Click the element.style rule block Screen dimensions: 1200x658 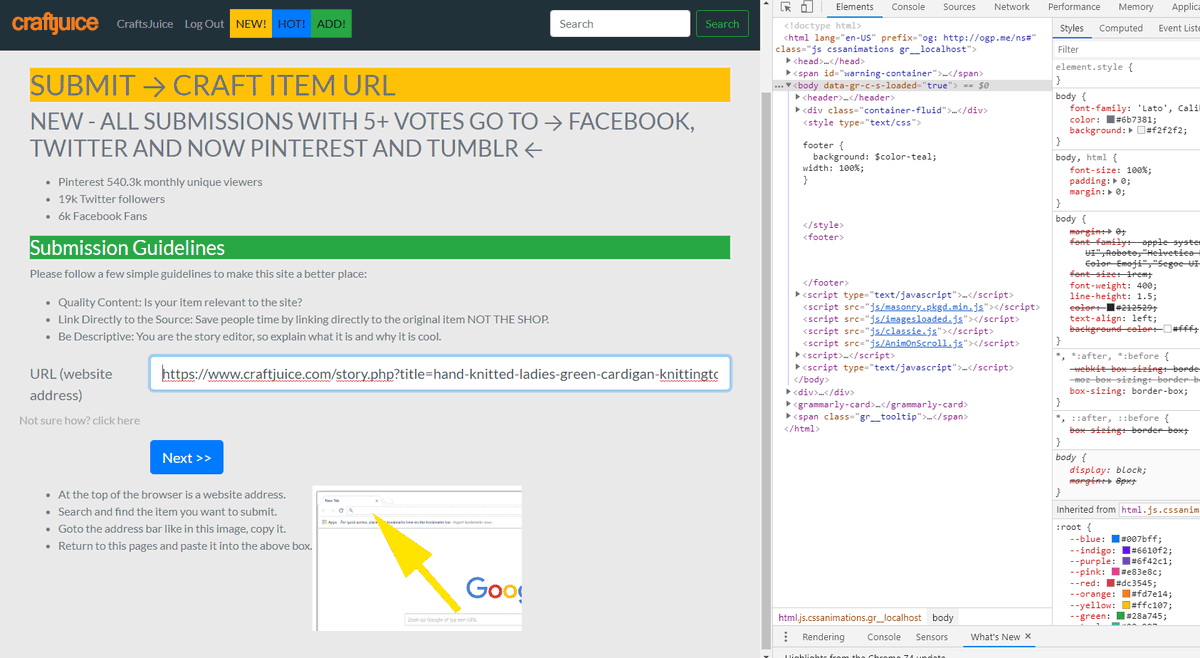click(1127, 73)
